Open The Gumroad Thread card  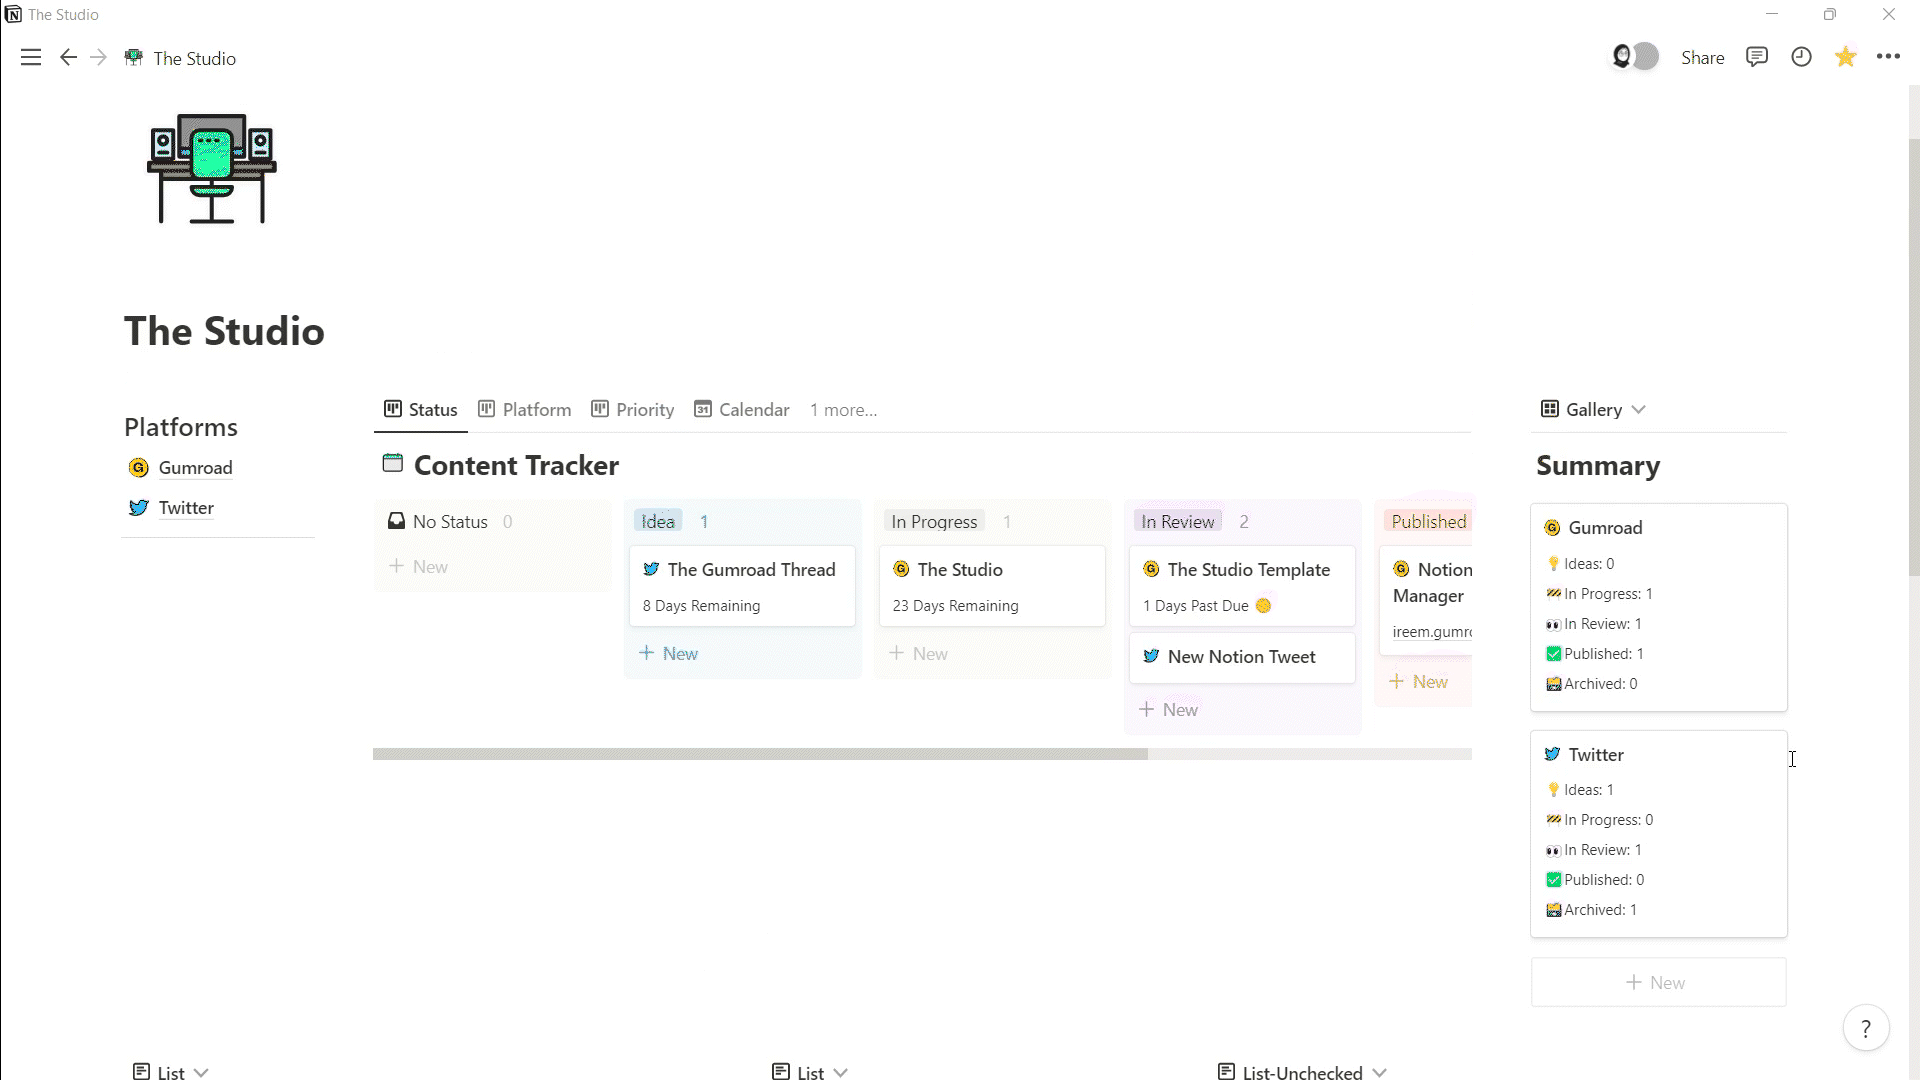pos(742,586)
